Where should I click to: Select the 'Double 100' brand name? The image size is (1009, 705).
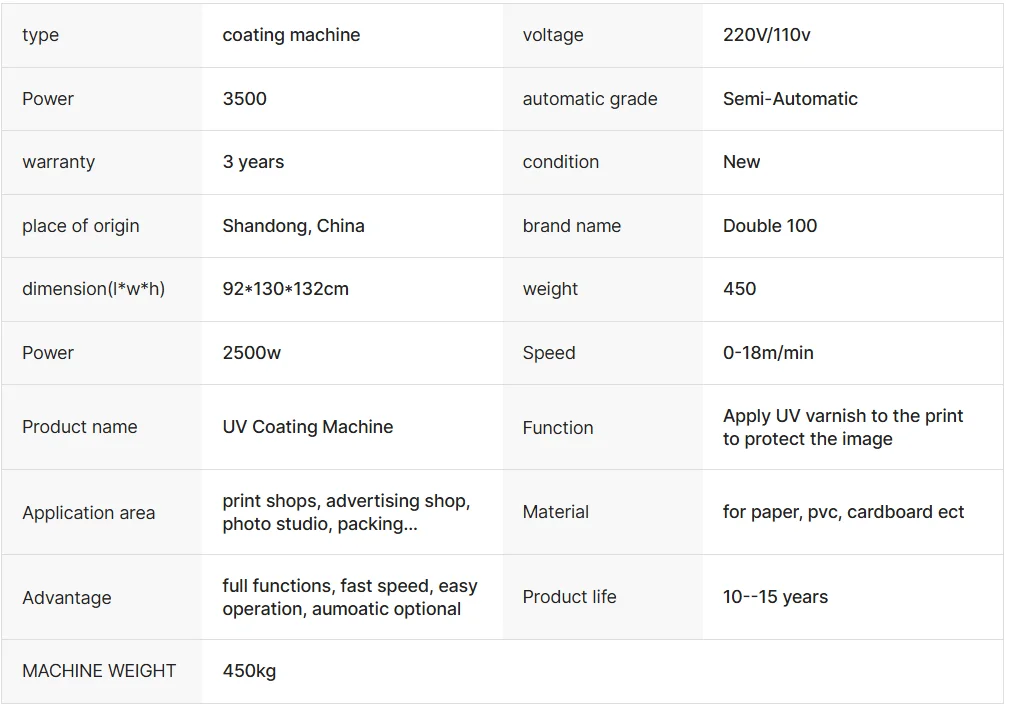pyautogui.click(x=770, y=226)
